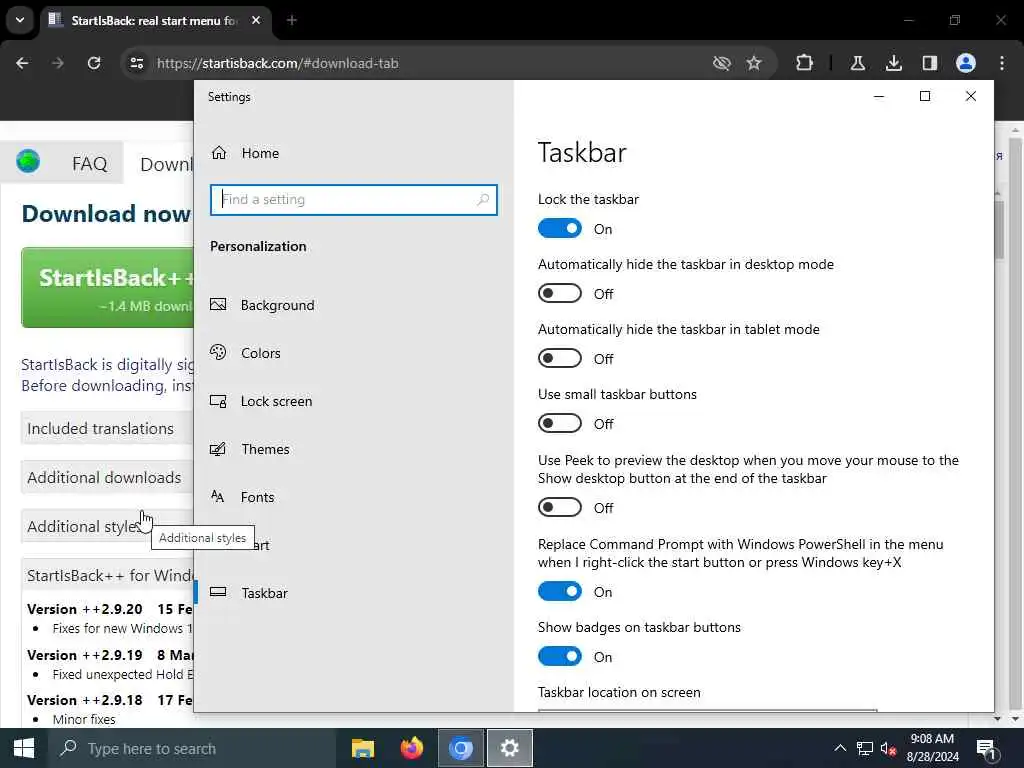
Task: Reload the StartIsBack page
Action: [x=94, y=63]
